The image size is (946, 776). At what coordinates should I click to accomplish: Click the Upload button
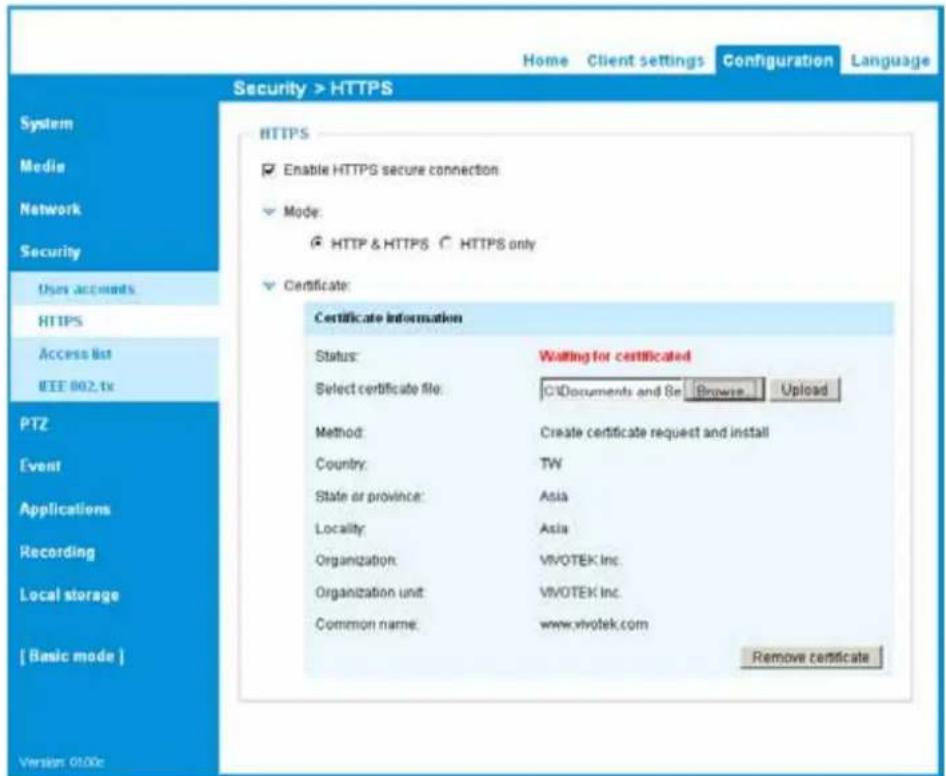click(804, 390)
